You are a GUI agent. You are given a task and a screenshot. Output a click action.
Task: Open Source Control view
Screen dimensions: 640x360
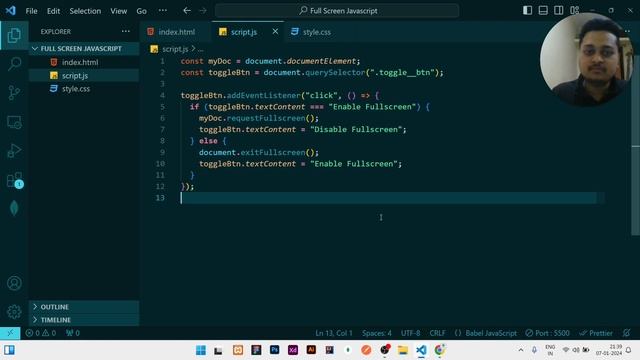pos(14,93)
